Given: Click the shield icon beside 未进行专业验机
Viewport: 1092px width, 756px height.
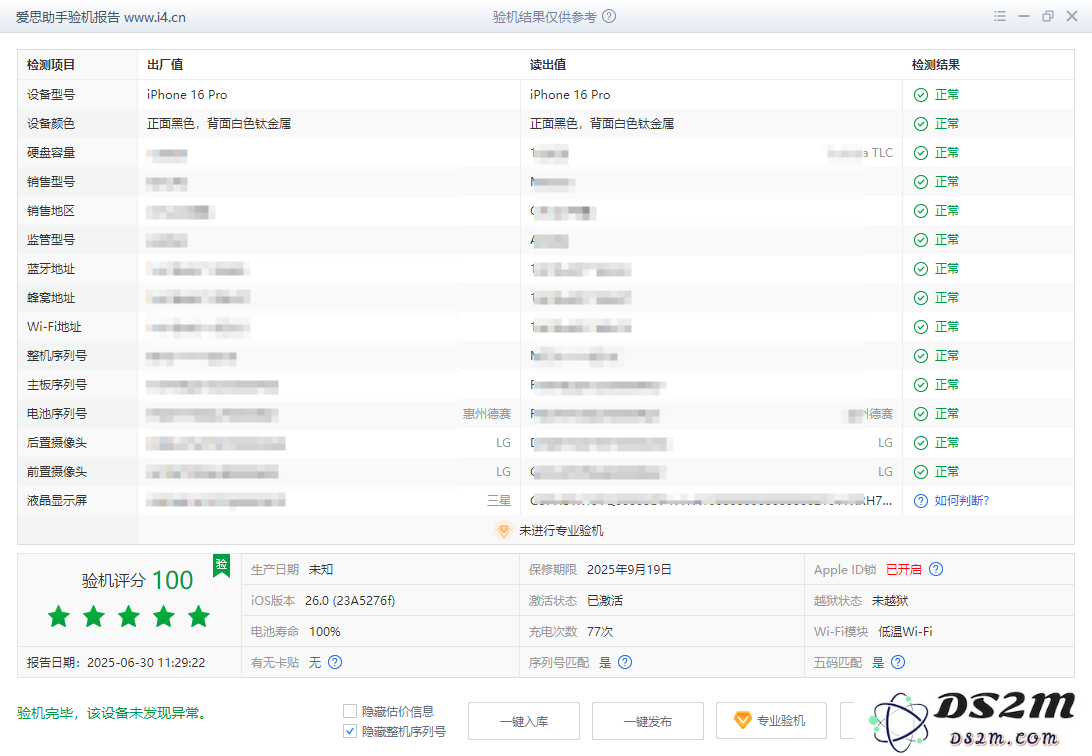Looking at the screenshot, I should tap(503, 530).
